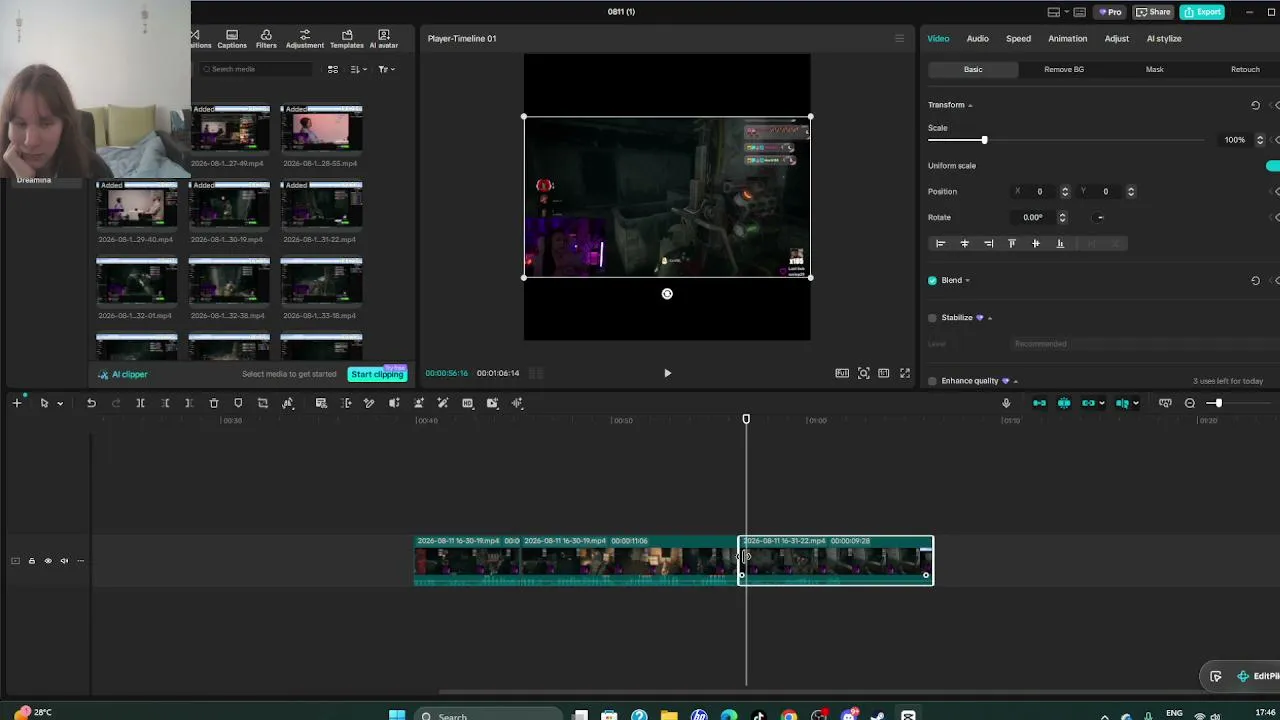Open the media sort options dropdown

[x=358, y=69]
